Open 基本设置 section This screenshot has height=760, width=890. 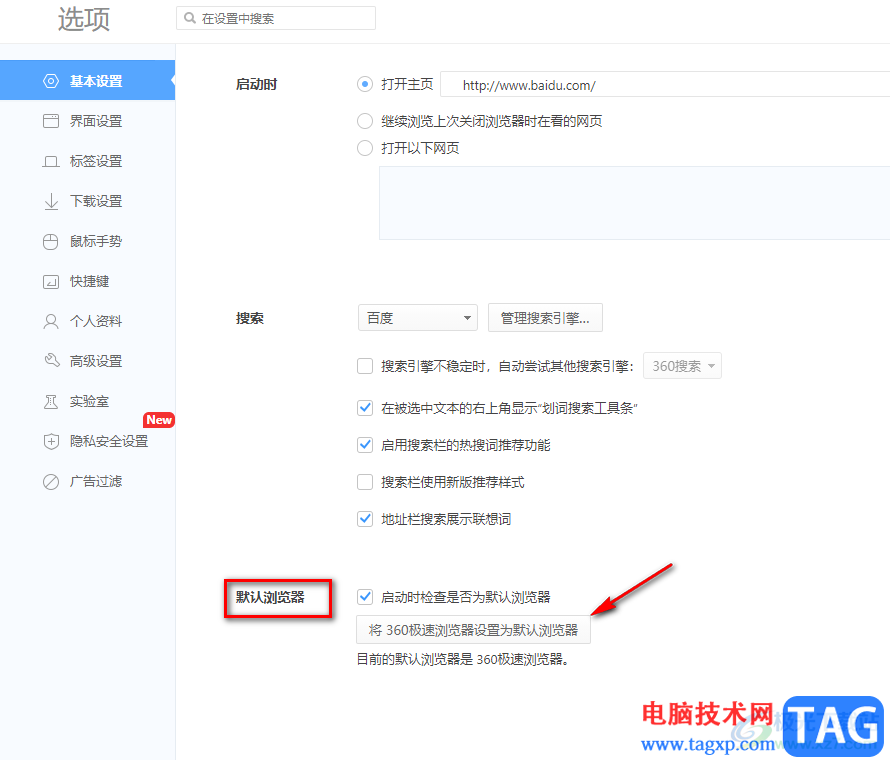[87, 80]
